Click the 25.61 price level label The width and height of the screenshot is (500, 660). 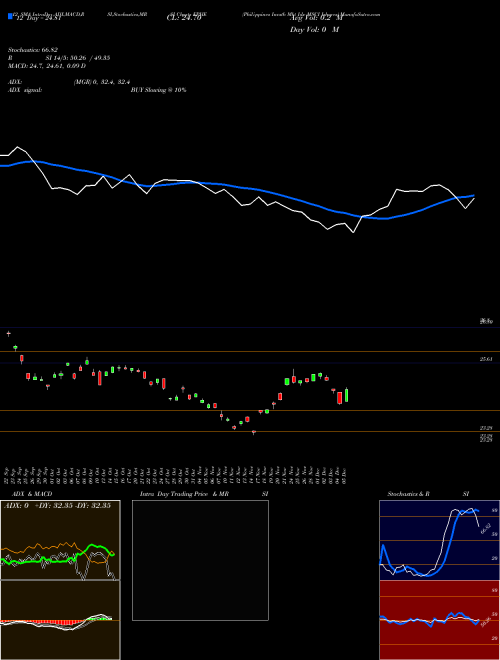coord(486,359)
